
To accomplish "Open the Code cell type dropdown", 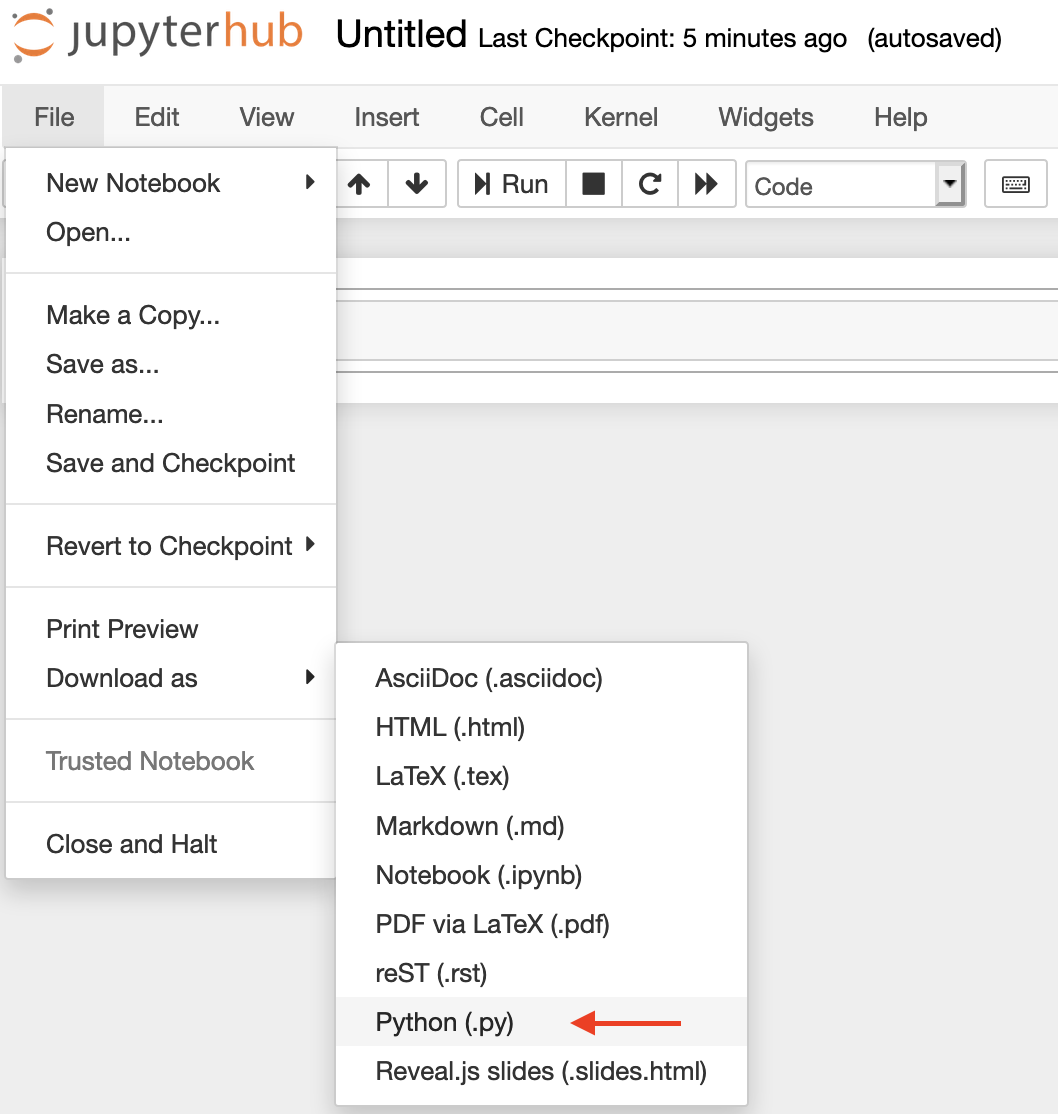I will pos(855,185).
